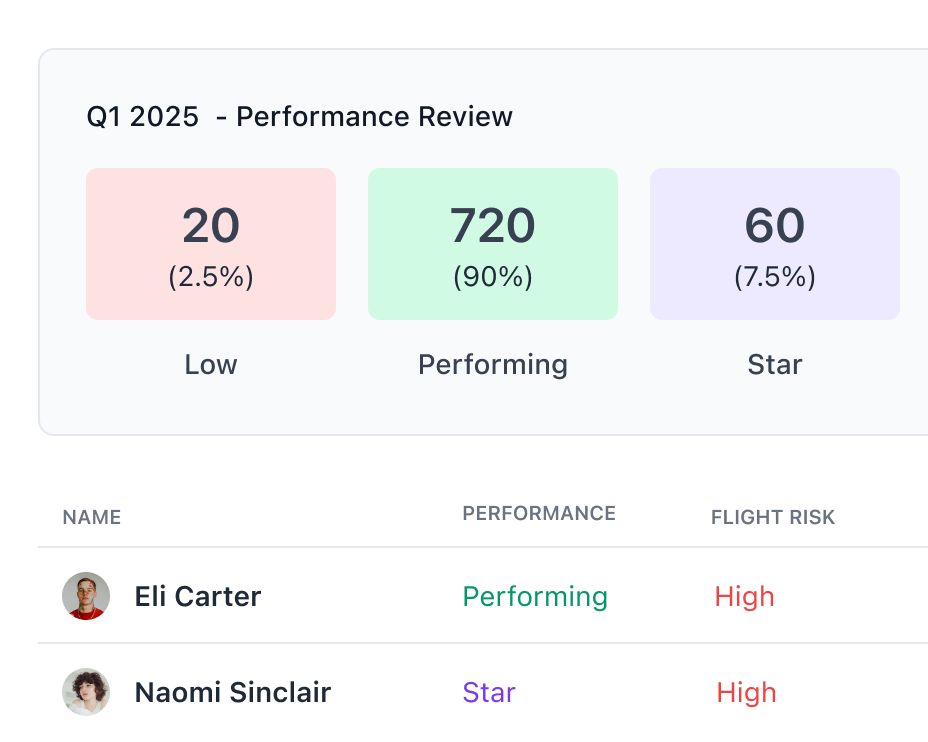
Task: Open Naomi Sinclair's profile name
Action: (233, 692)
